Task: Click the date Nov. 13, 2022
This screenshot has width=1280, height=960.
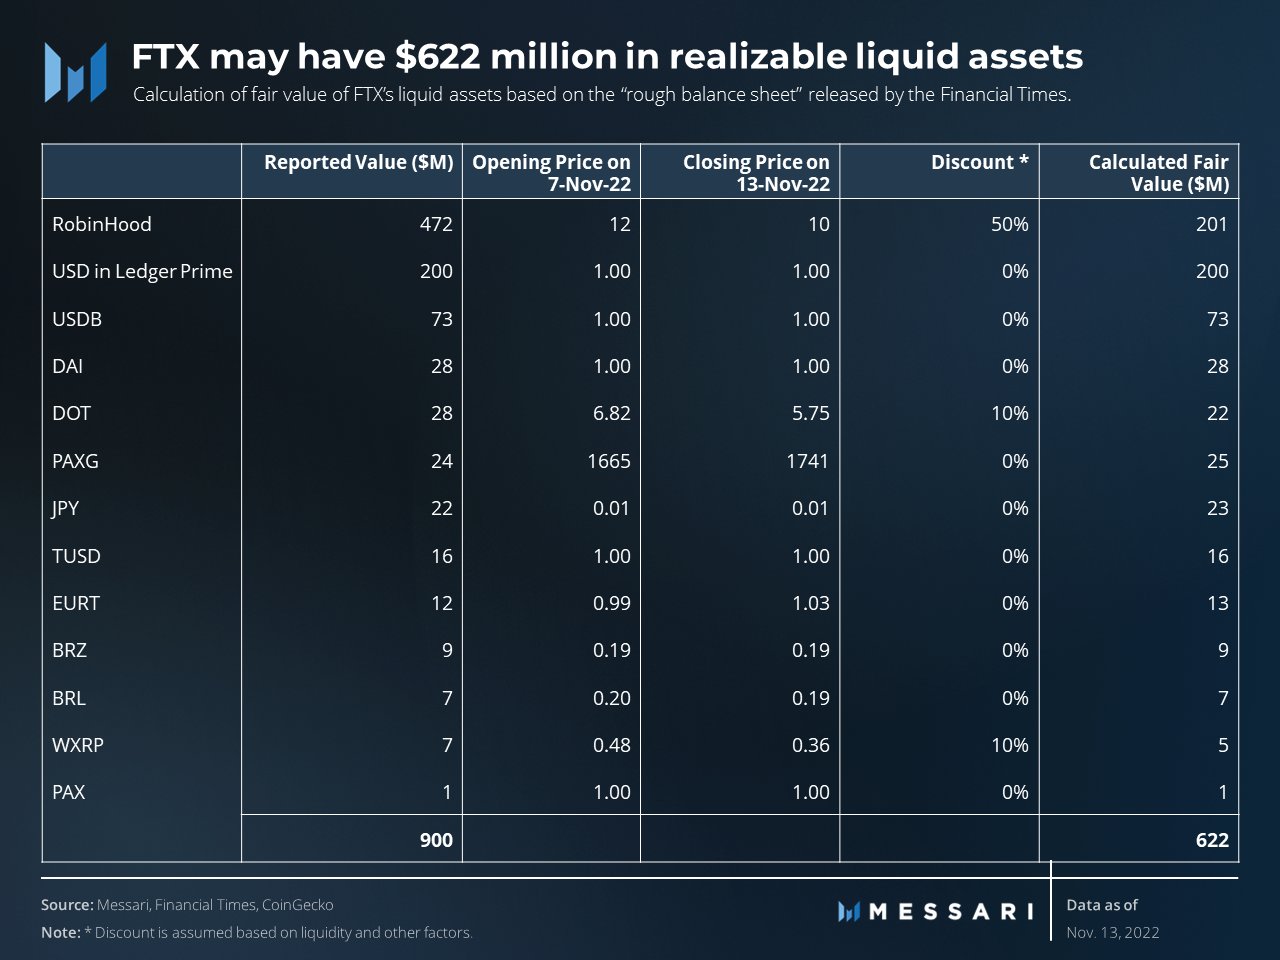Action: coord(1113,933)
